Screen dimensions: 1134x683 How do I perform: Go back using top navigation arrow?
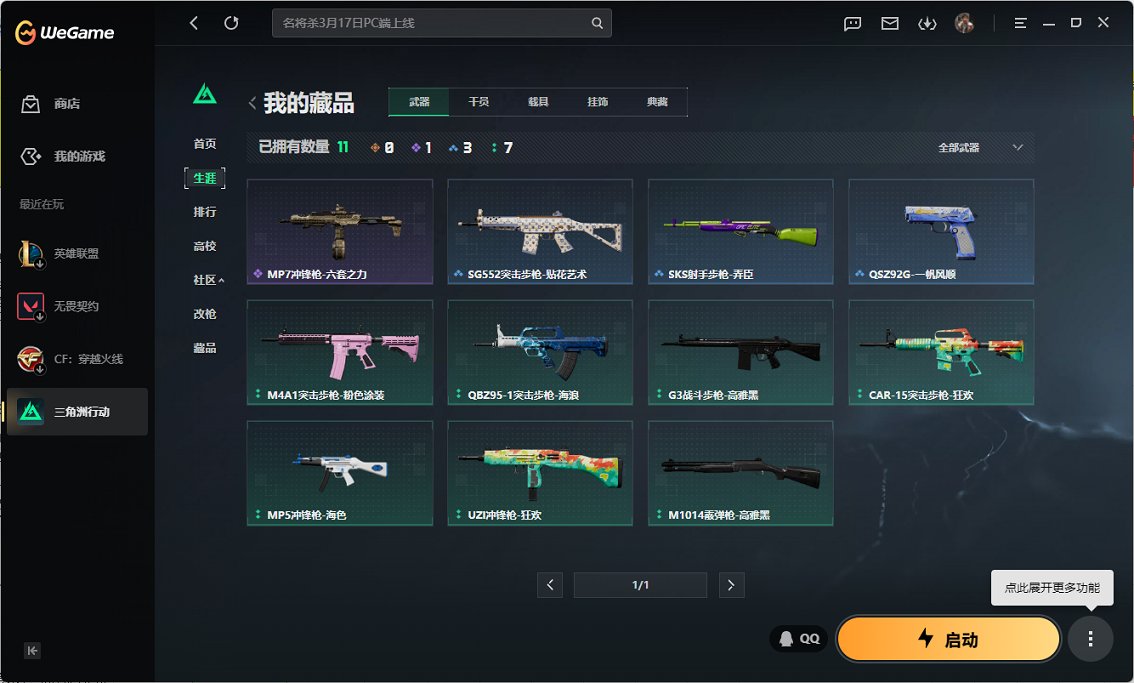(194, 23)
